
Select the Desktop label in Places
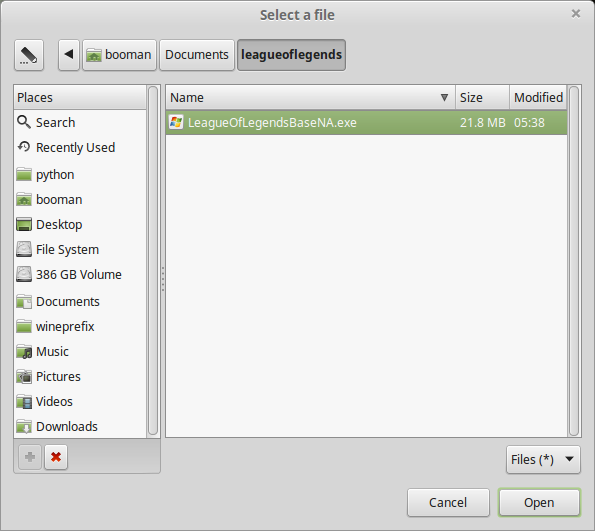(x=59, y=225)
